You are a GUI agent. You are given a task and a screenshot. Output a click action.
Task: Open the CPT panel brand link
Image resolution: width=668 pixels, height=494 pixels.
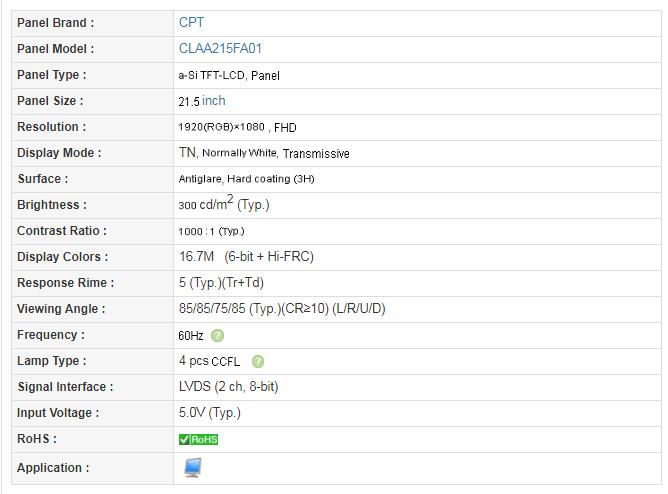pyautogui.click(x=191, y=23)
